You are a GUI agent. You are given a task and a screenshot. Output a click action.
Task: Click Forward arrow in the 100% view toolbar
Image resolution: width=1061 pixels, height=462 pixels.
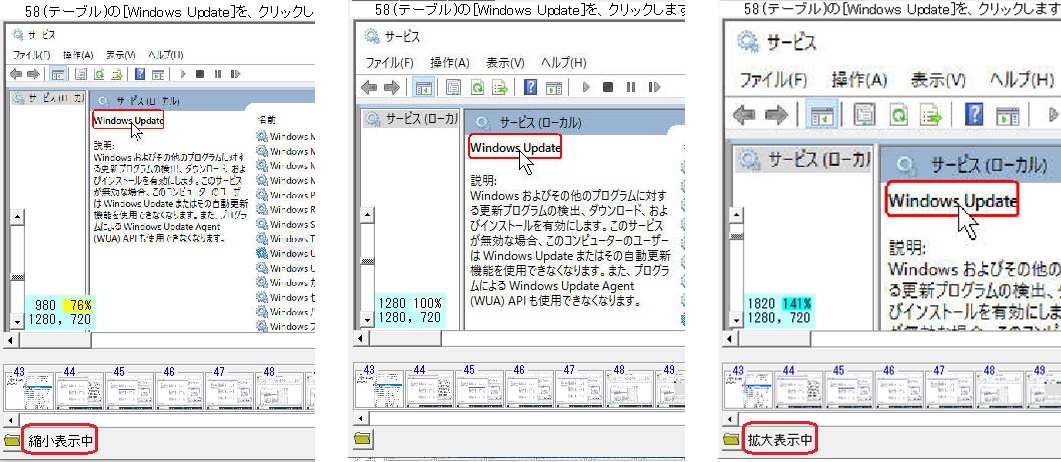[392, 87]
